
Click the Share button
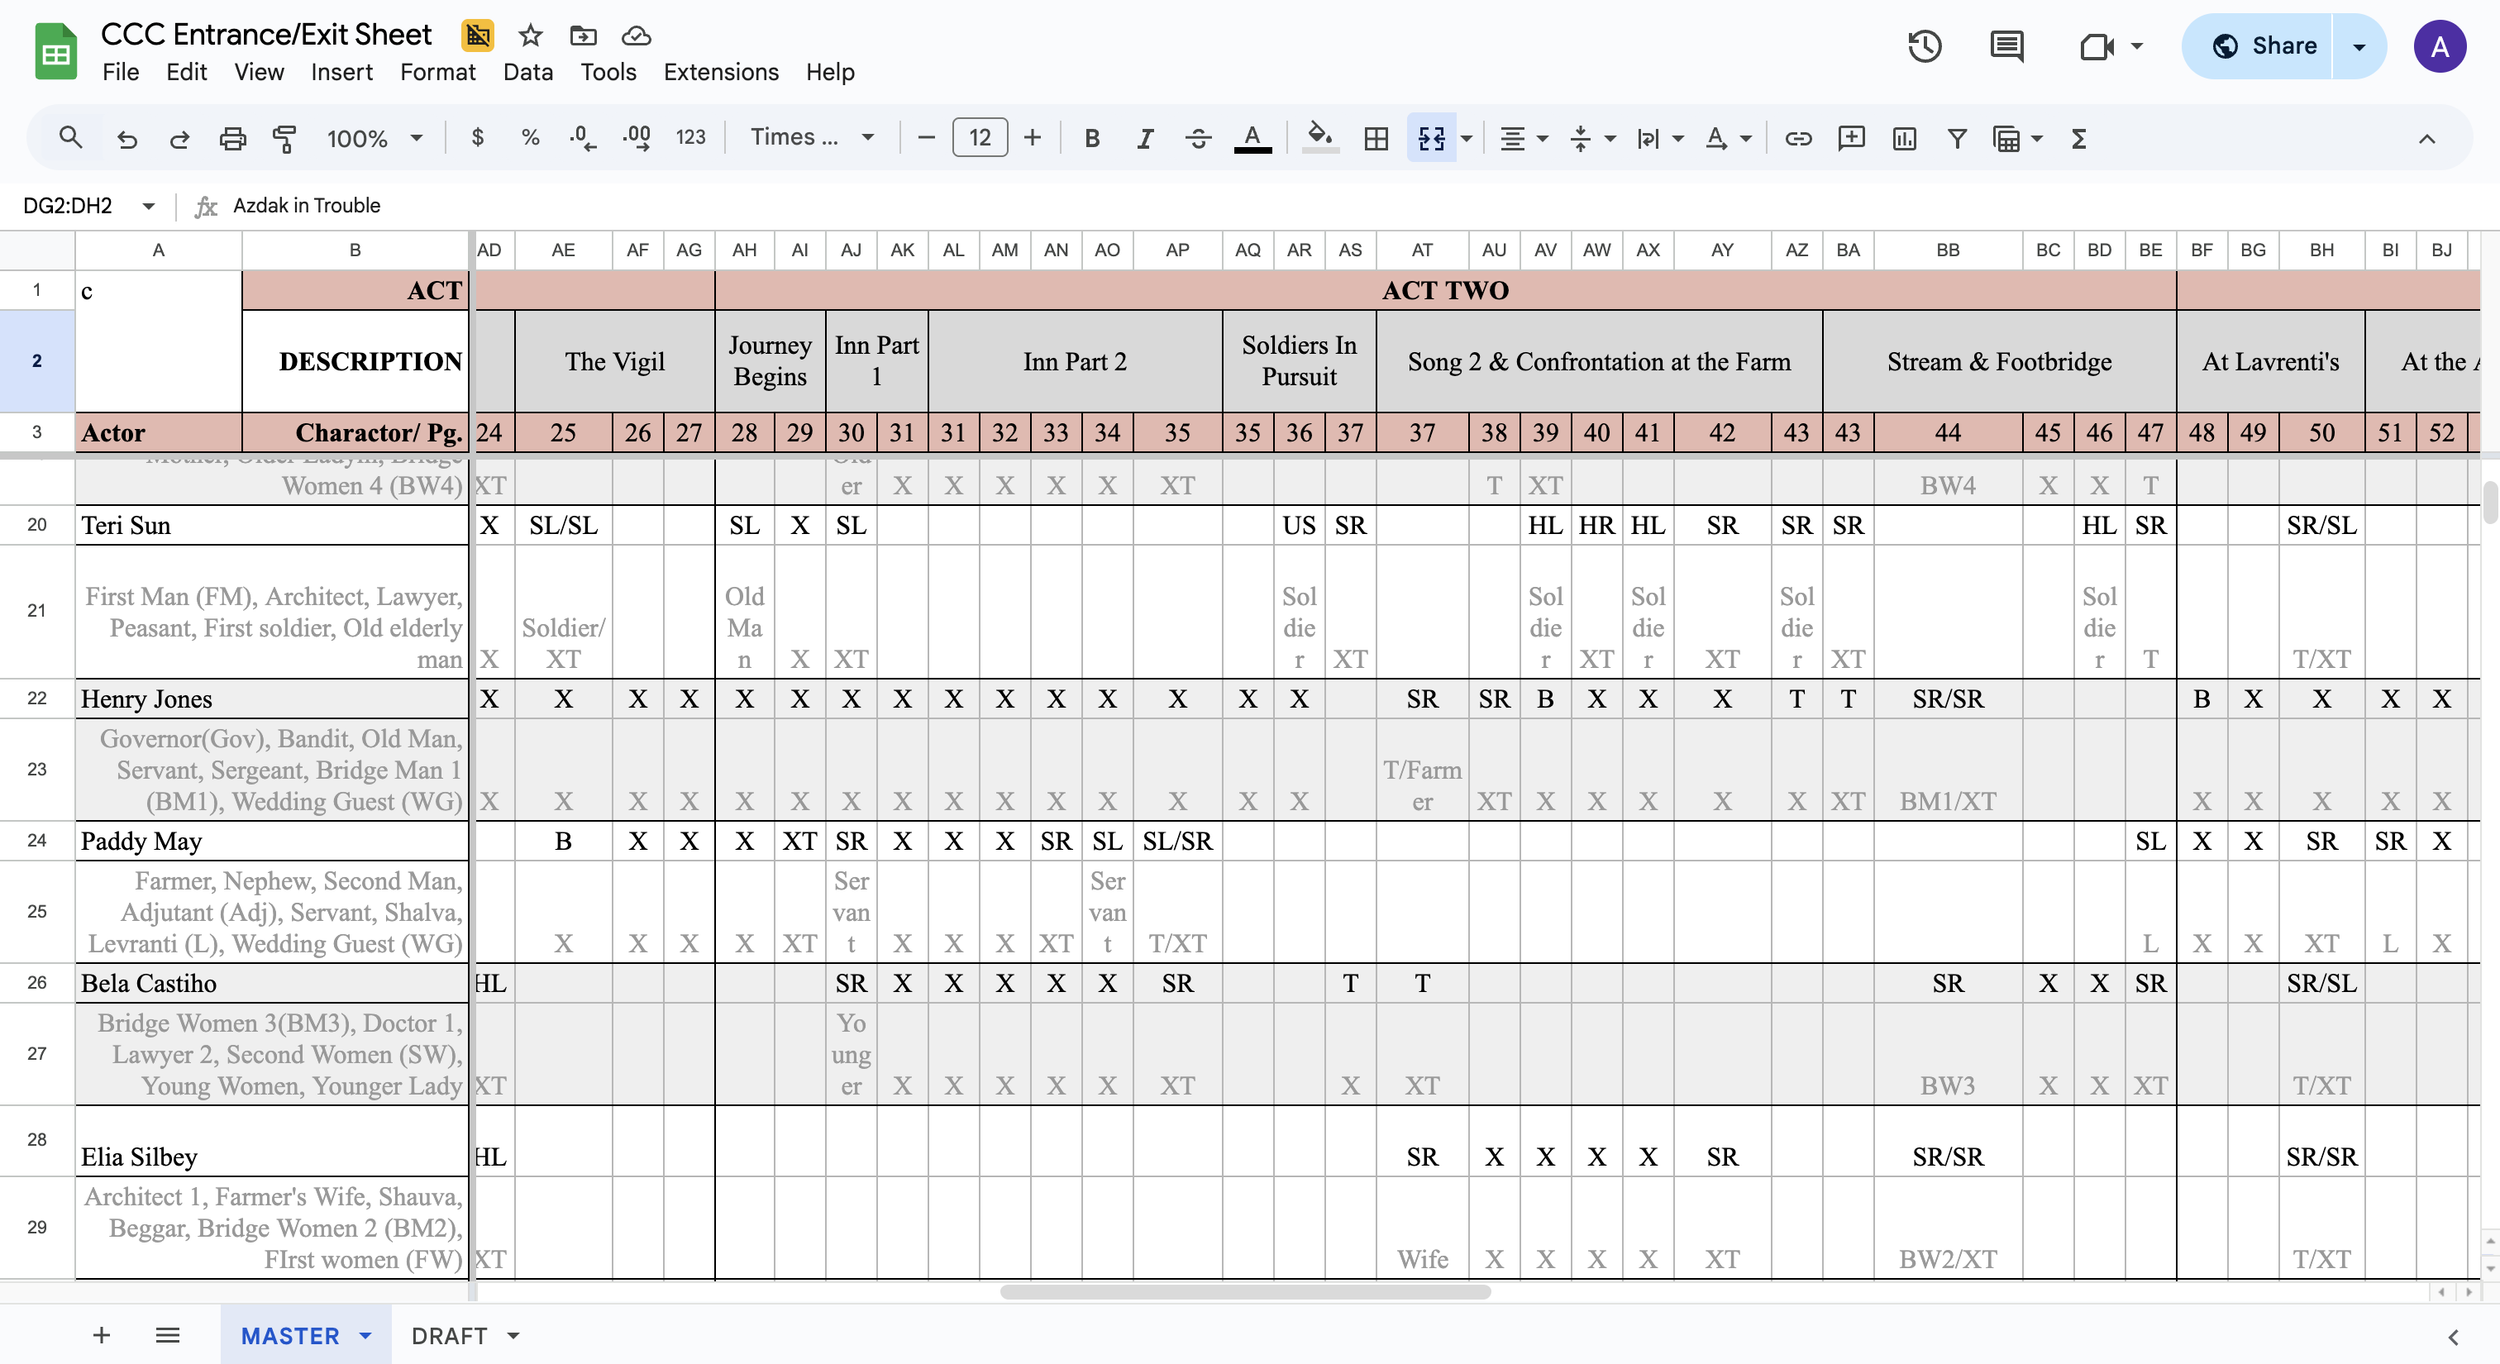point(2283,46)
